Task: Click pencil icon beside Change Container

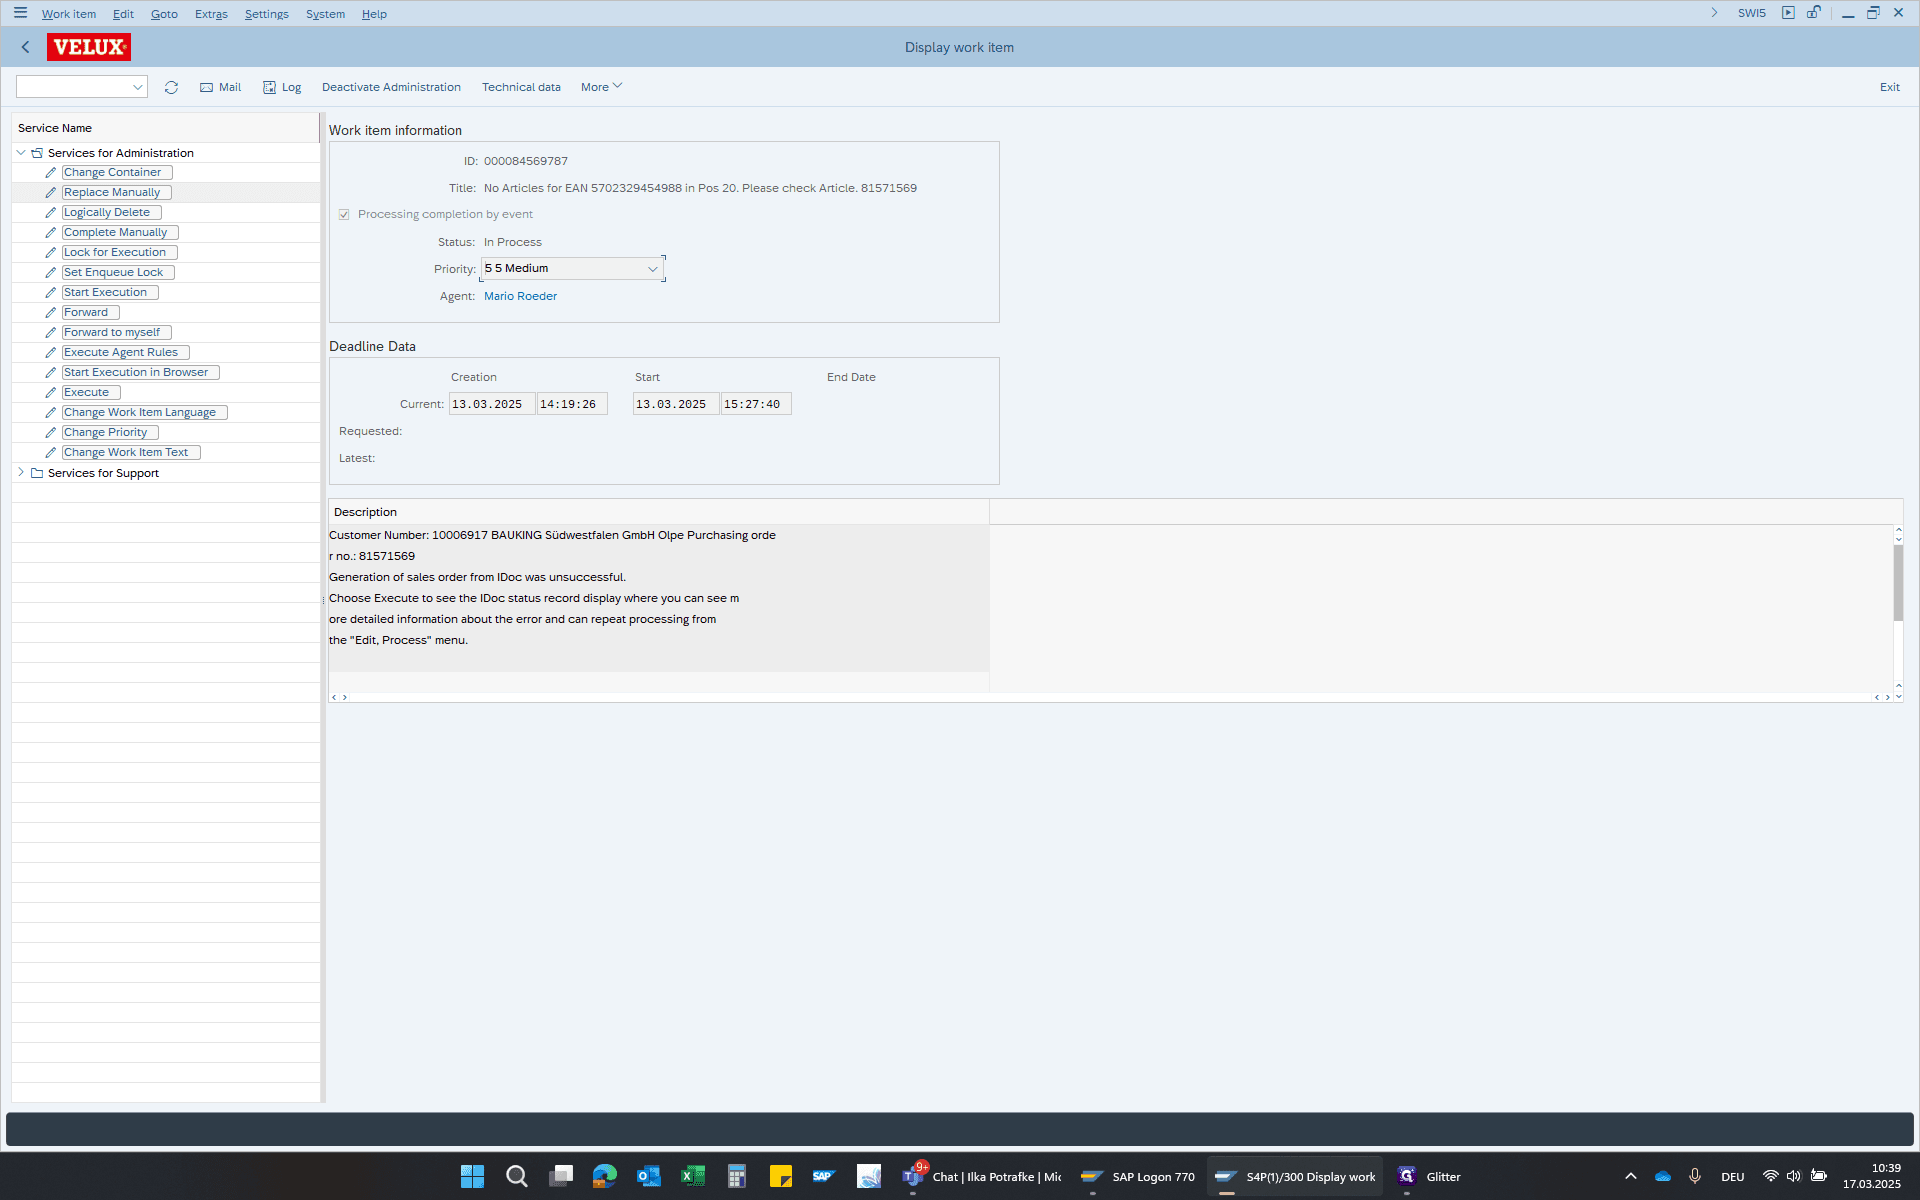Action: pos(51,172)
